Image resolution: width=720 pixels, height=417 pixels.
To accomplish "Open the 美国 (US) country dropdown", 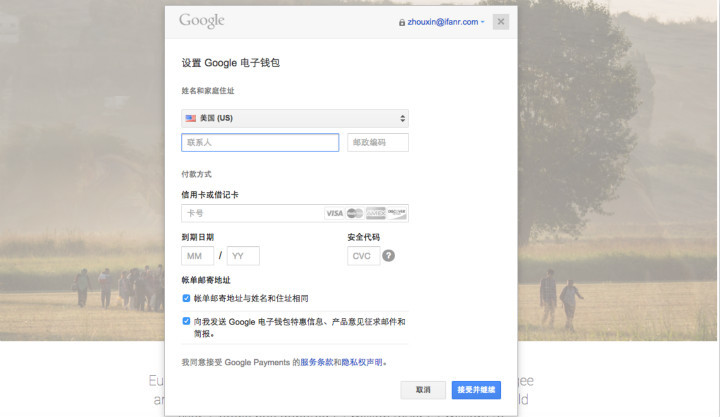I will [294, 118].
